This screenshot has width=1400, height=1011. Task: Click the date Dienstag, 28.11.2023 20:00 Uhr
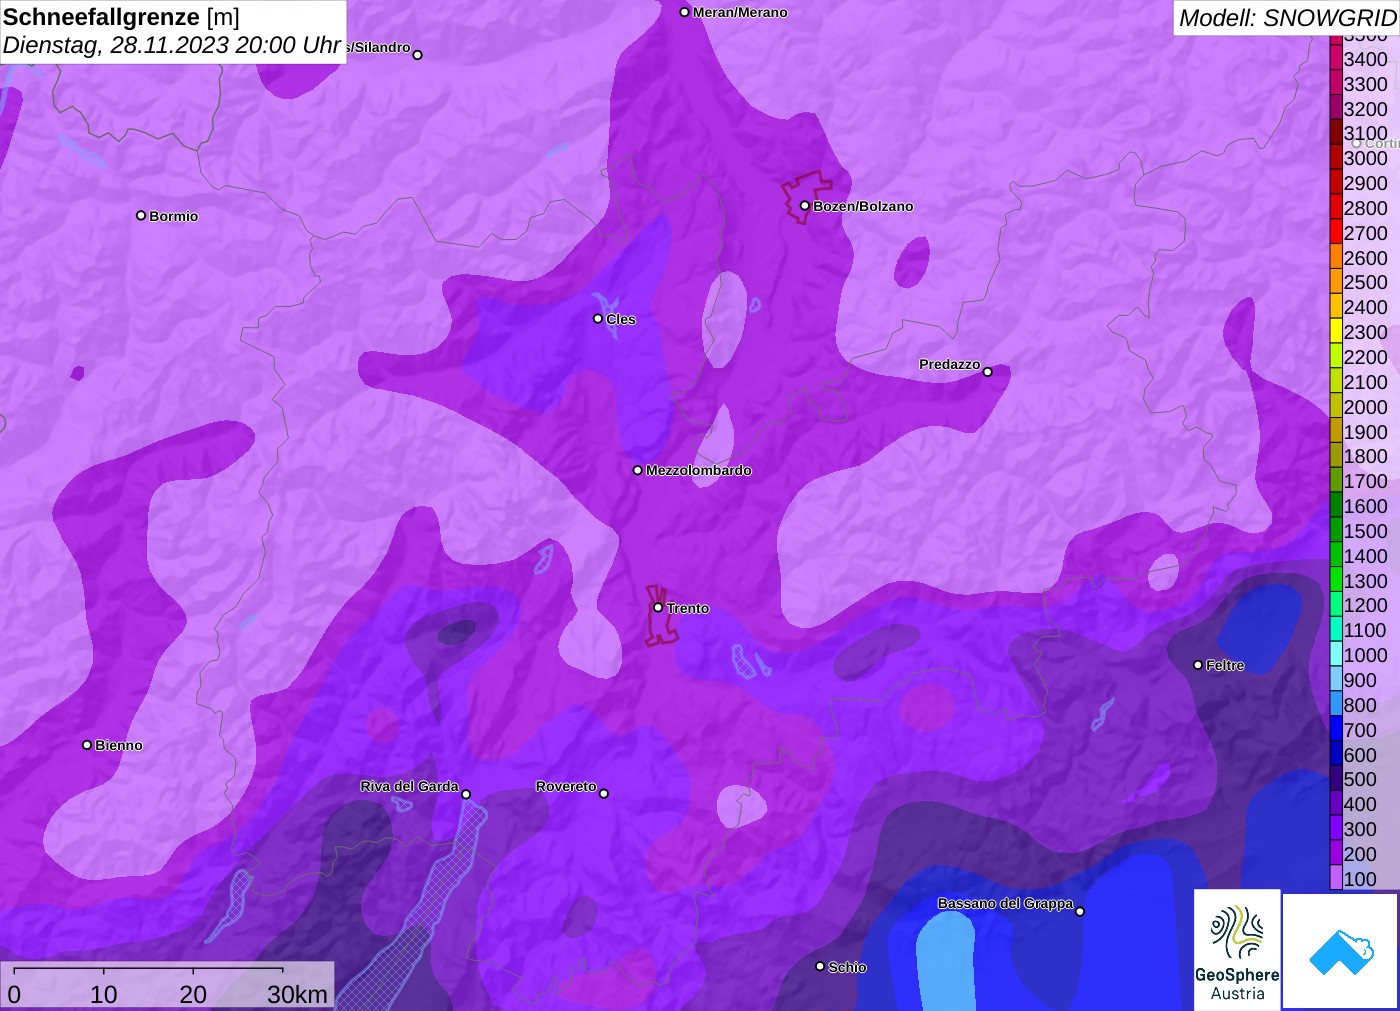(x=172, y=45)
